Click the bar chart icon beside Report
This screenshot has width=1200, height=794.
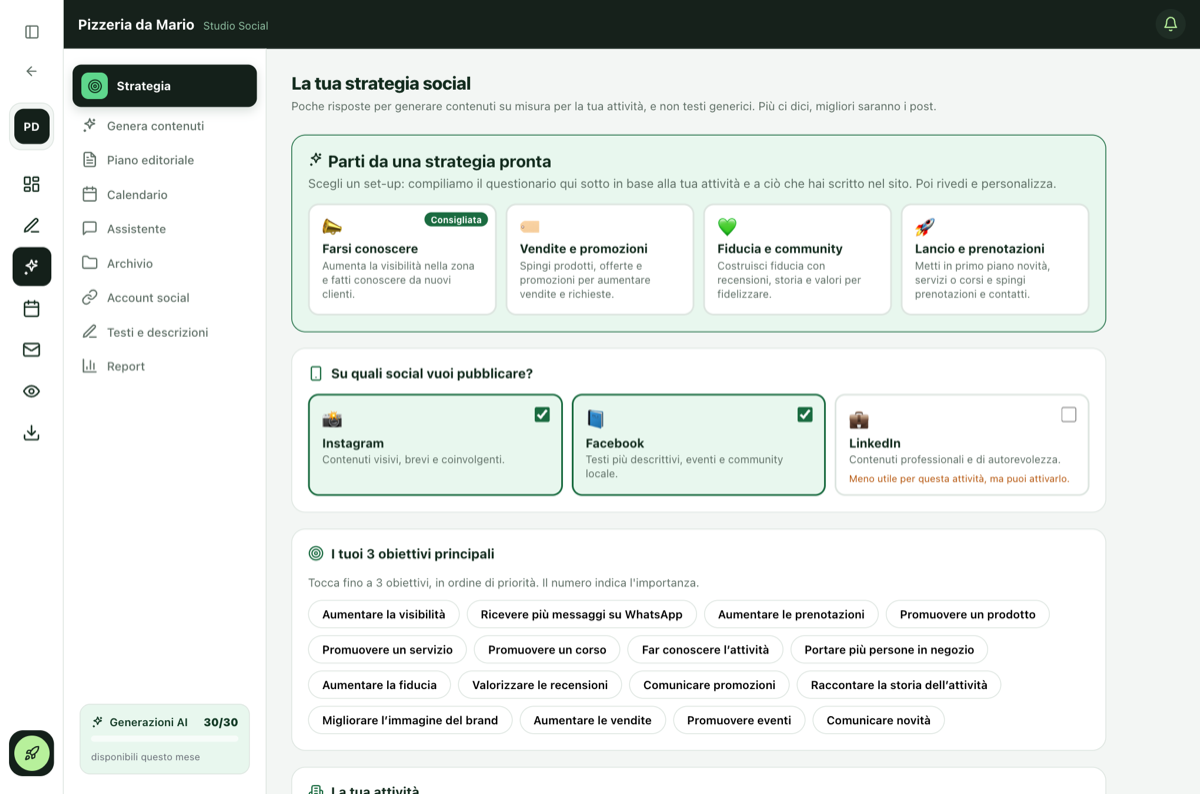pos(90,366)
